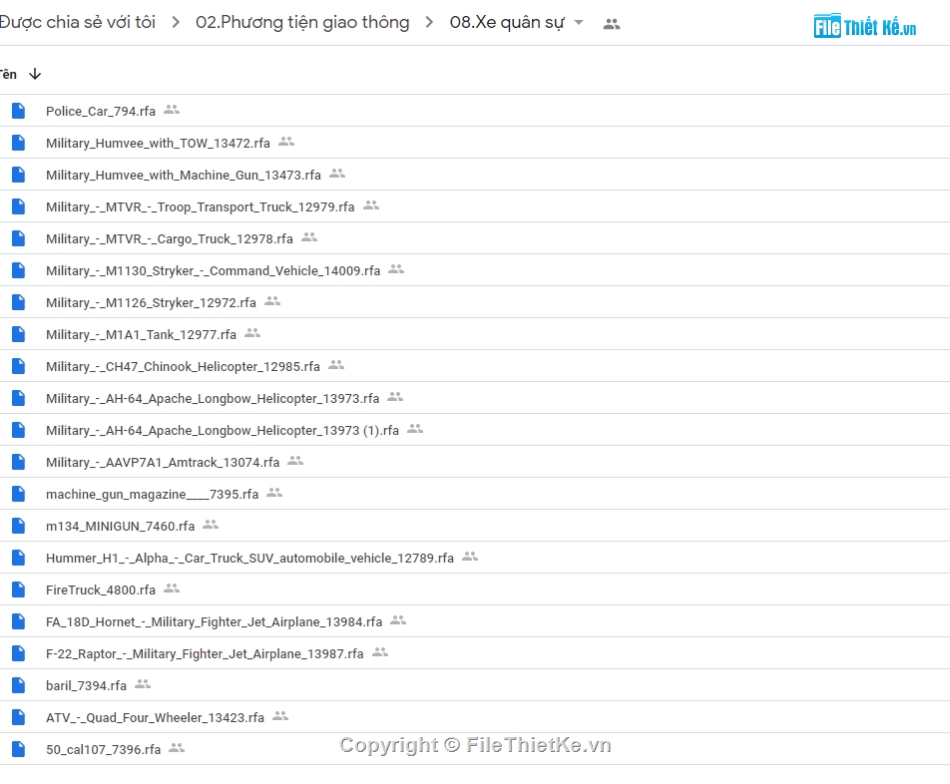Select Military_-_CH47_Chinook_Helicopter_12985.rfa
The image size is (950, 784).
(x=183, y=367)
